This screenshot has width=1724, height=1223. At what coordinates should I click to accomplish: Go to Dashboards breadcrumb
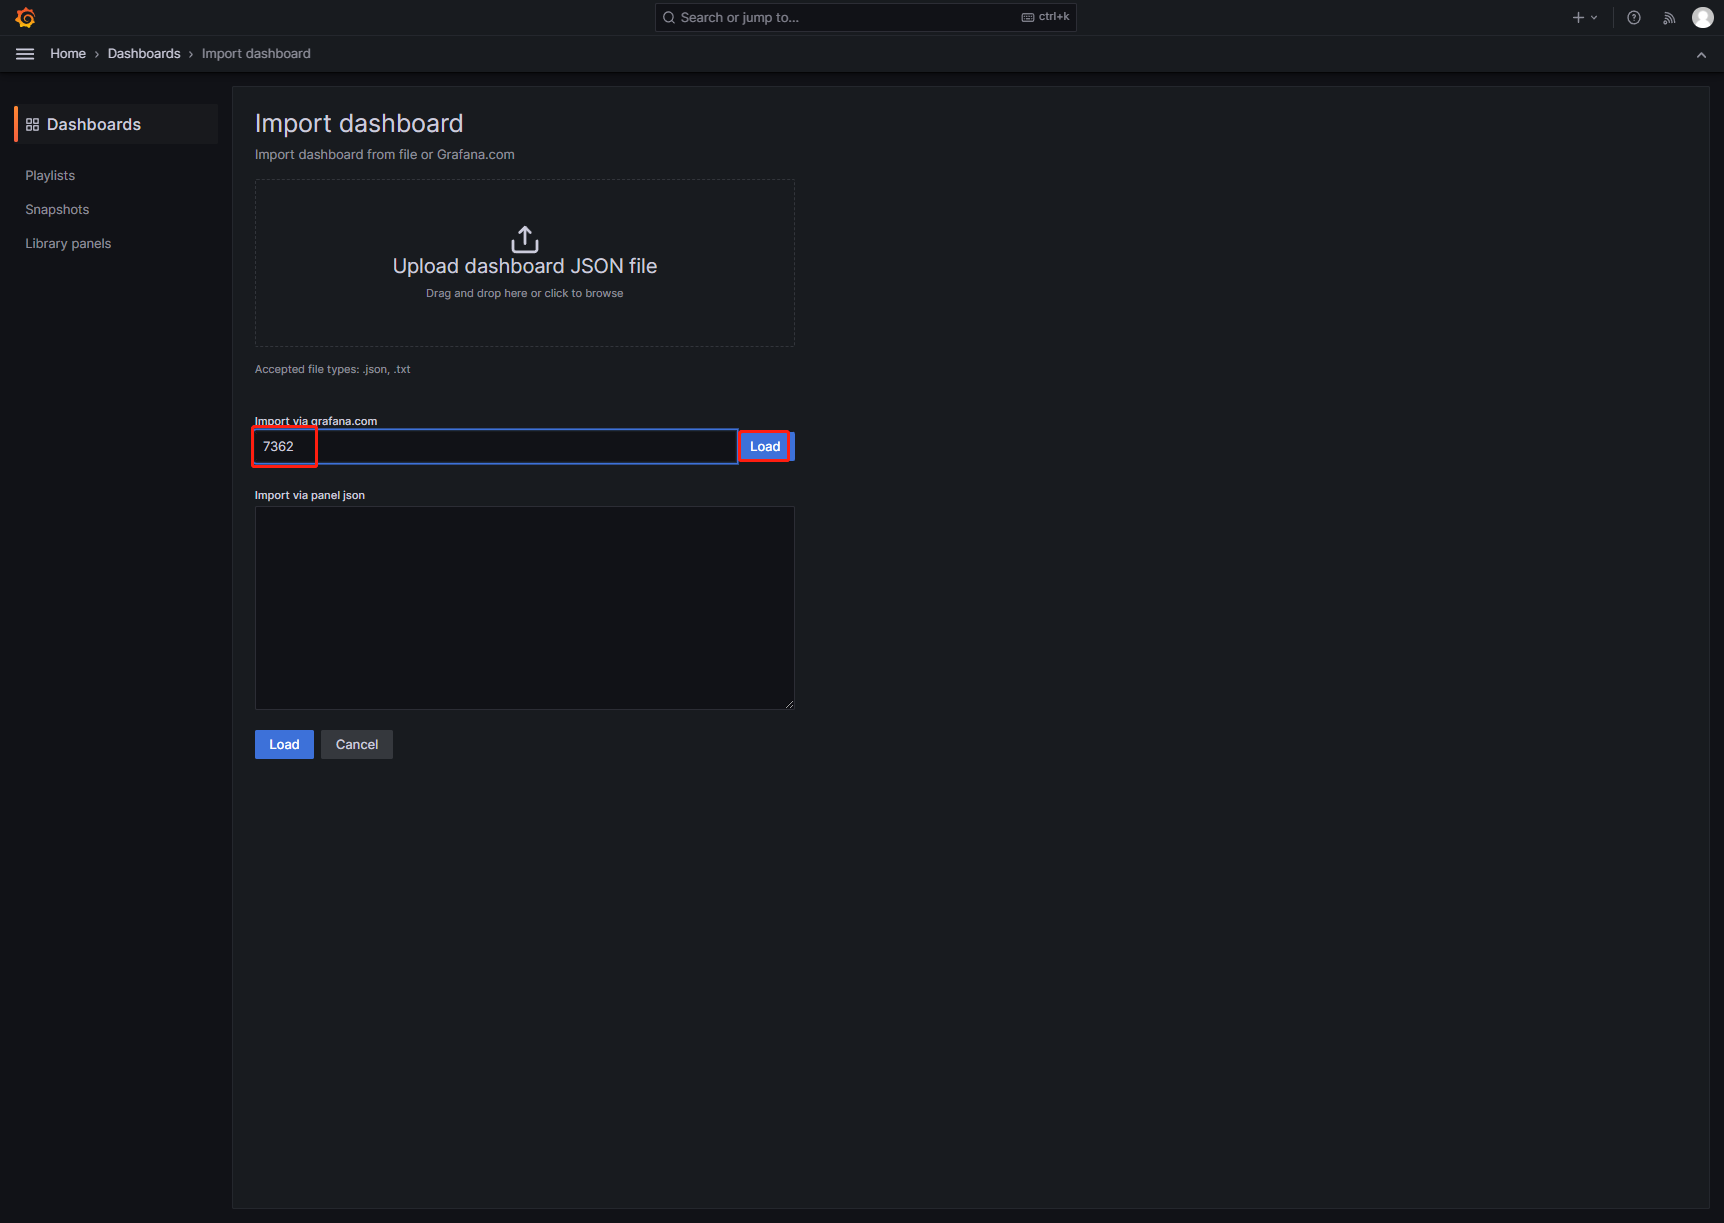point(144,54)
